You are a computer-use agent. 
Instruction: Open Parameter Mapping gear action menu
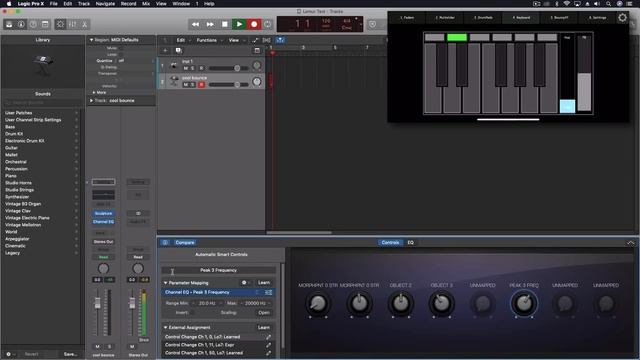(x=244, y=282)
